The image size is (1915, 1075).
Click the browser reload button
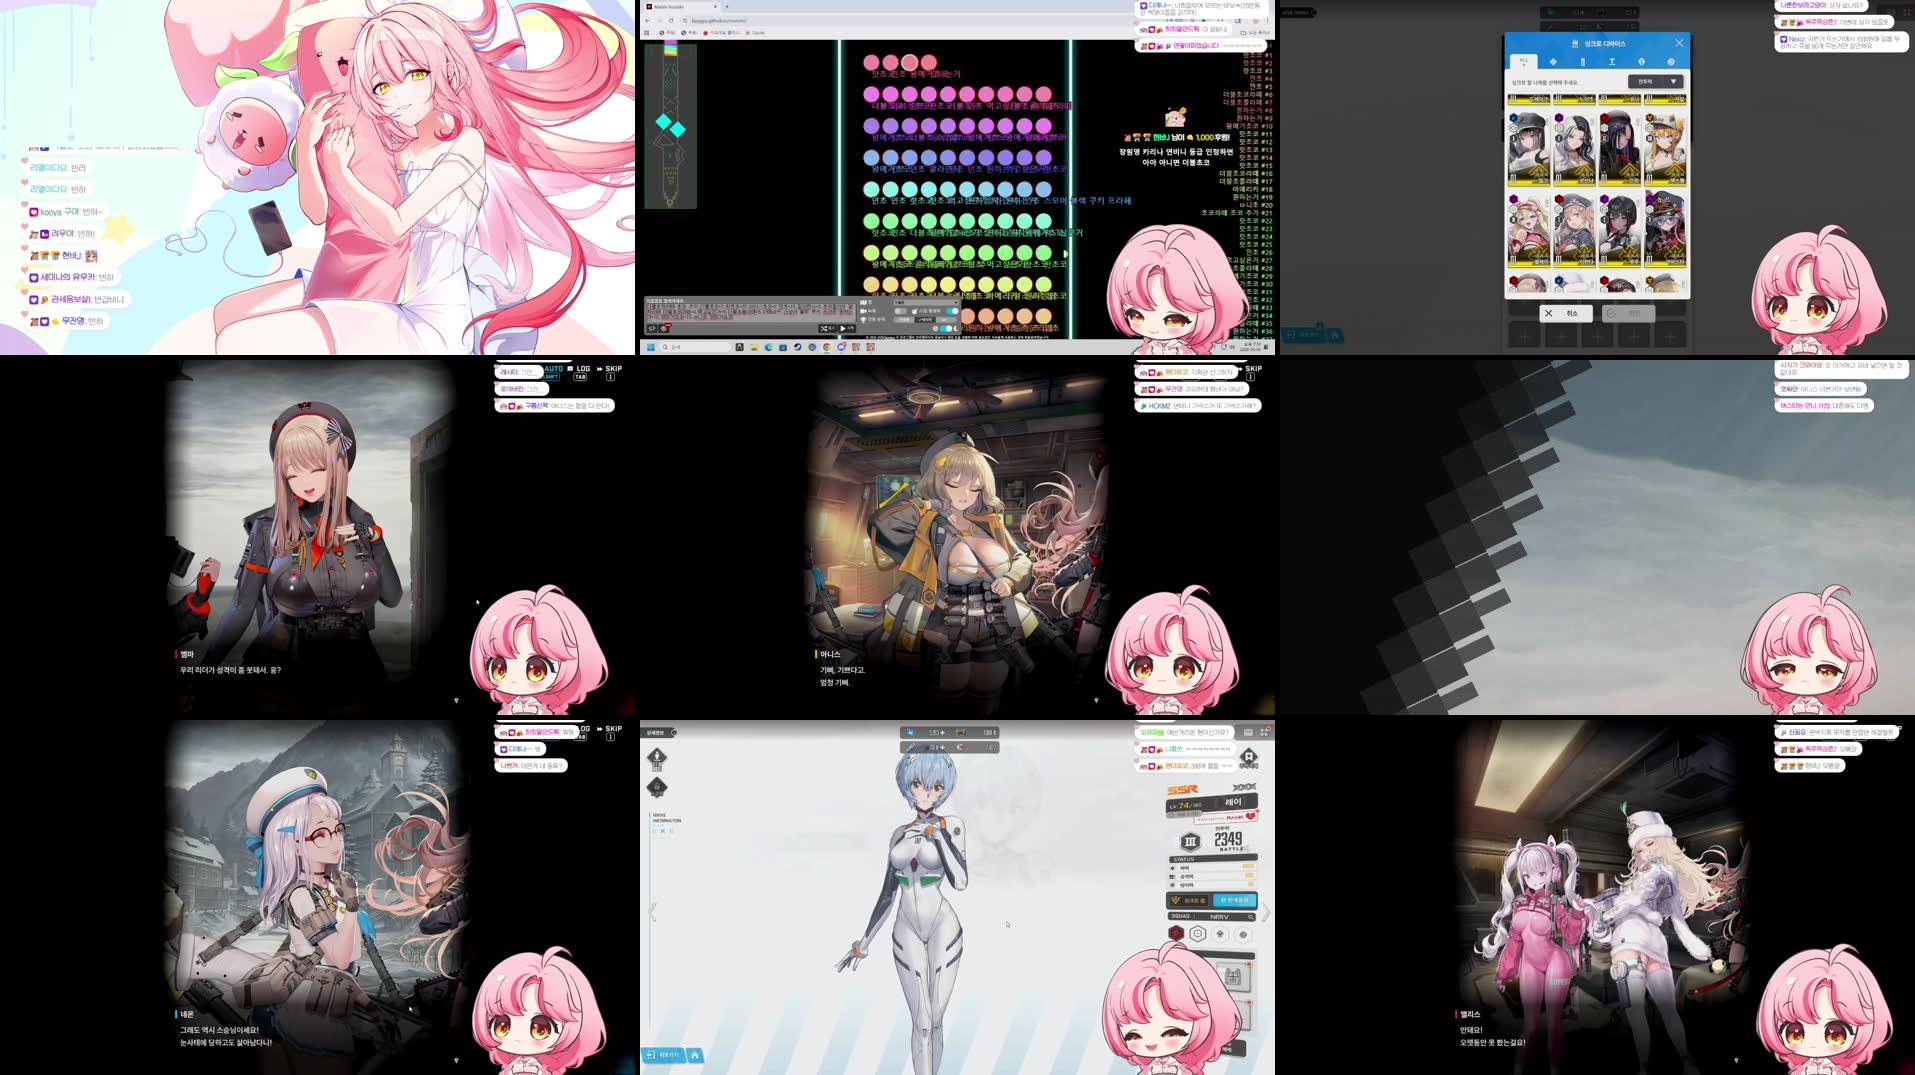pyautogui.click(x=671, y=20)
